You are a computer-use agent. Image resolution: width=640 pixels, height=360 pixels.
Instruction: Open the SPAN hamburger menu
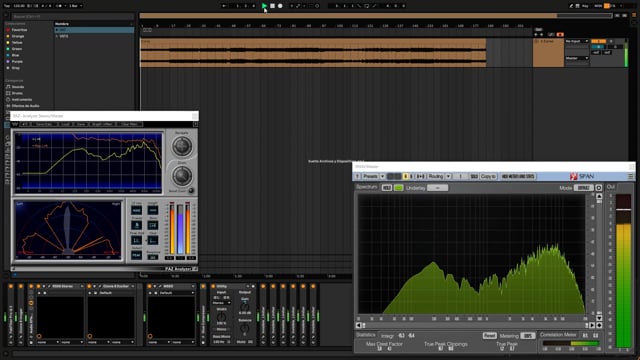(x=630, y=176)
